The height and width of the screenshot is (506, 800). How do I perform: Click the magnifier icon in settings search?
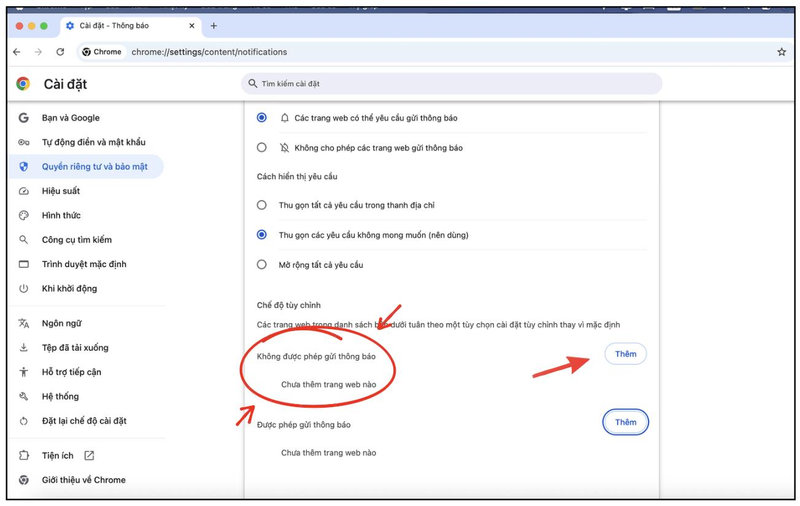(253, 83)
